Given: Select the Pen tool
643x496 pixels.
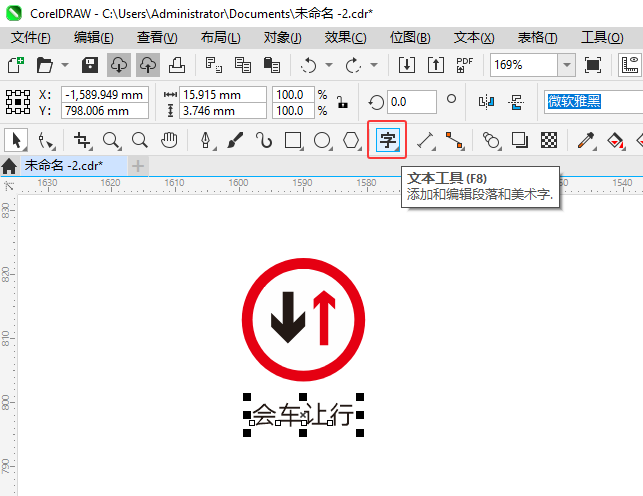Looking at the screenshot, I should click(206, 140).
